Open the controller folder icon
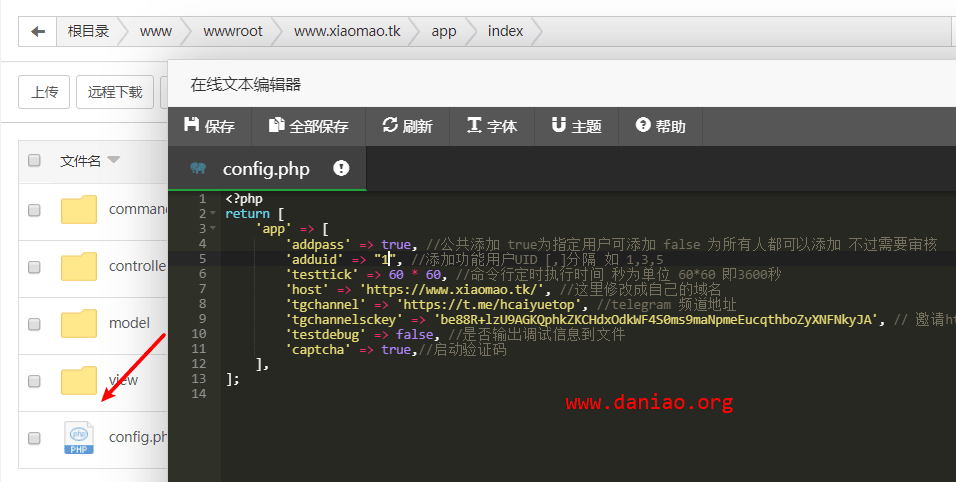 pyautogui.click(x=79, y=266)
